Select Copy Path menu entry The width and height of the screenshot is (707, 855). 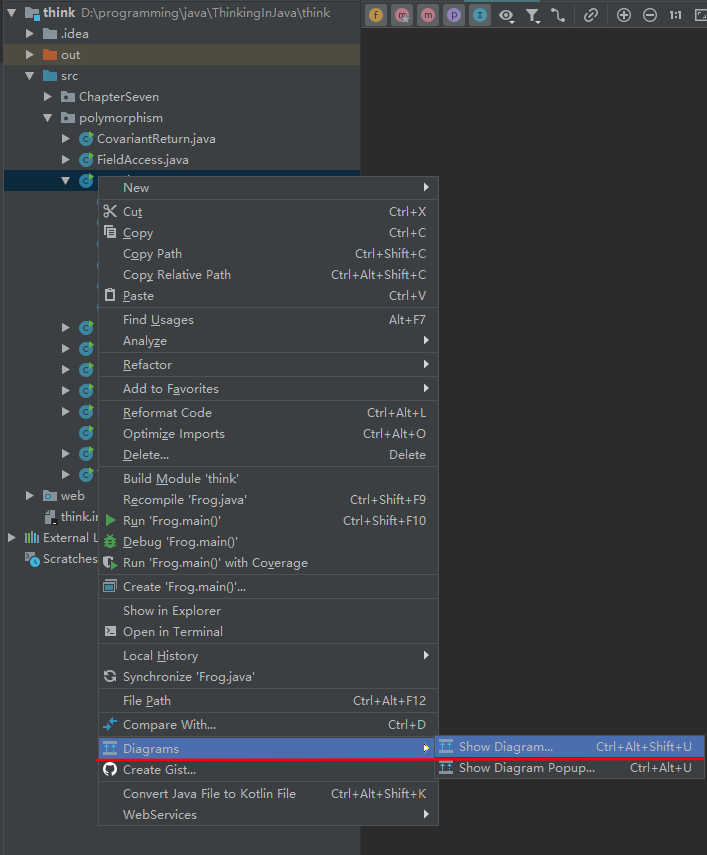click(x=268, y=254)
